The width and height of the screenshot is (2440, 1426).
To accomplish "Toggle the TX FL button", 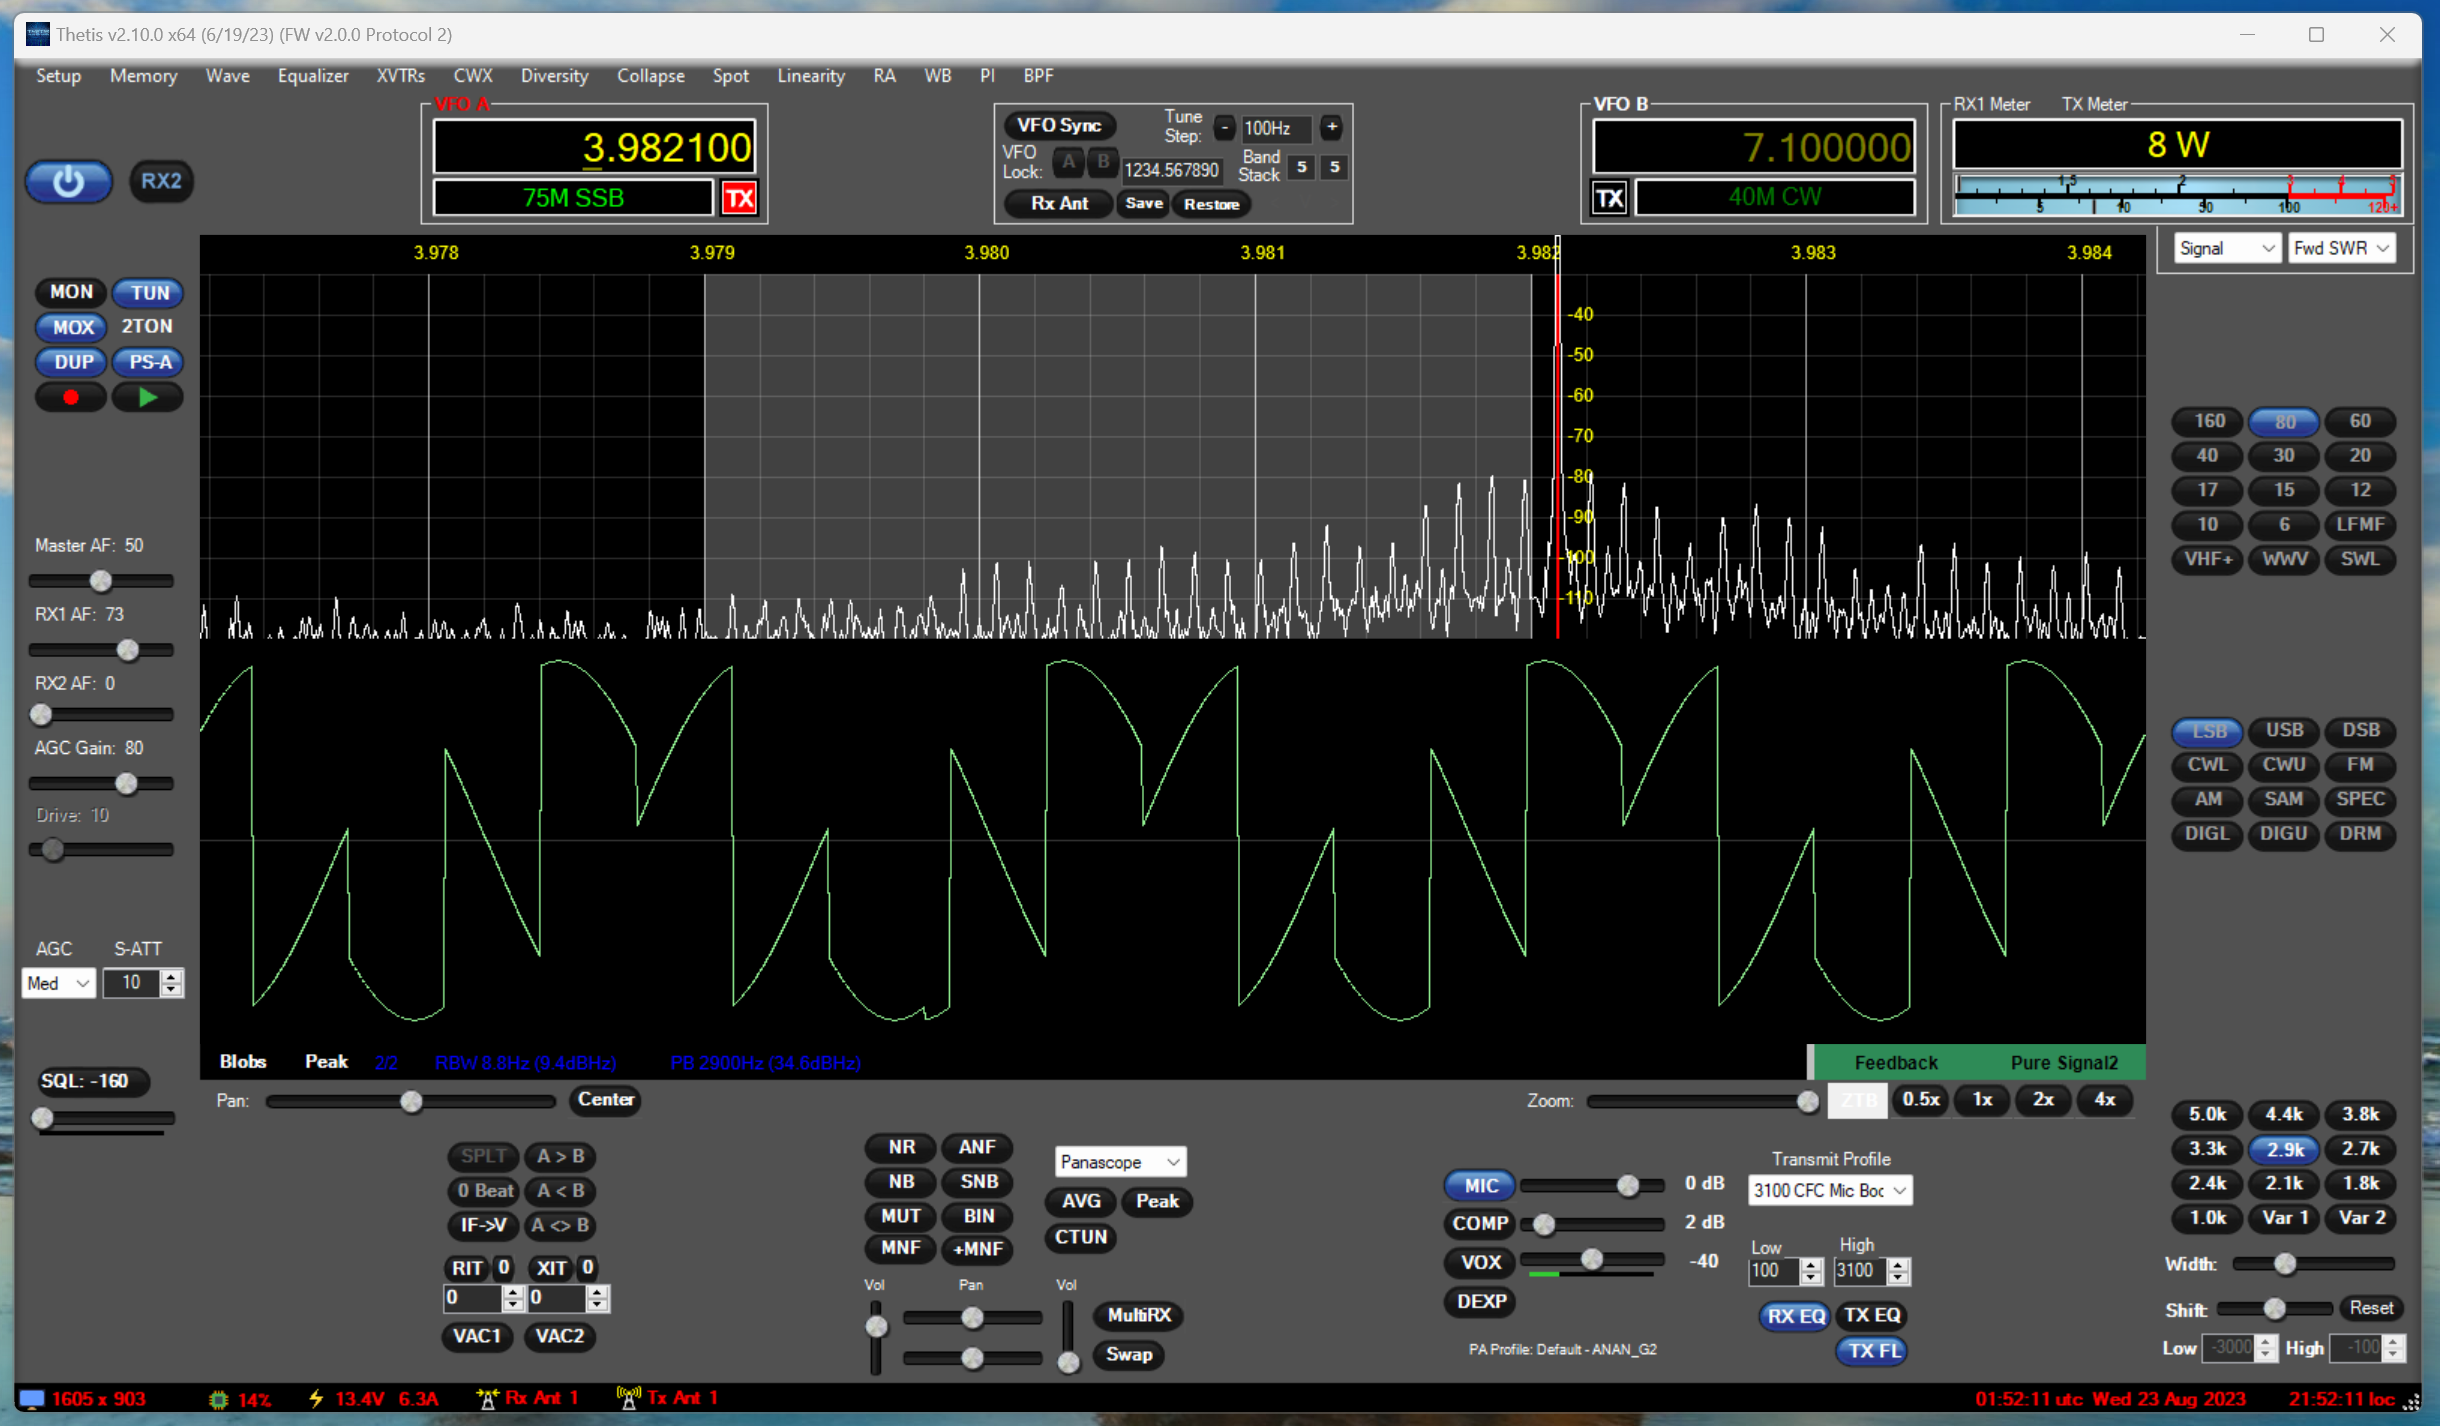I will (1872, 1350).
